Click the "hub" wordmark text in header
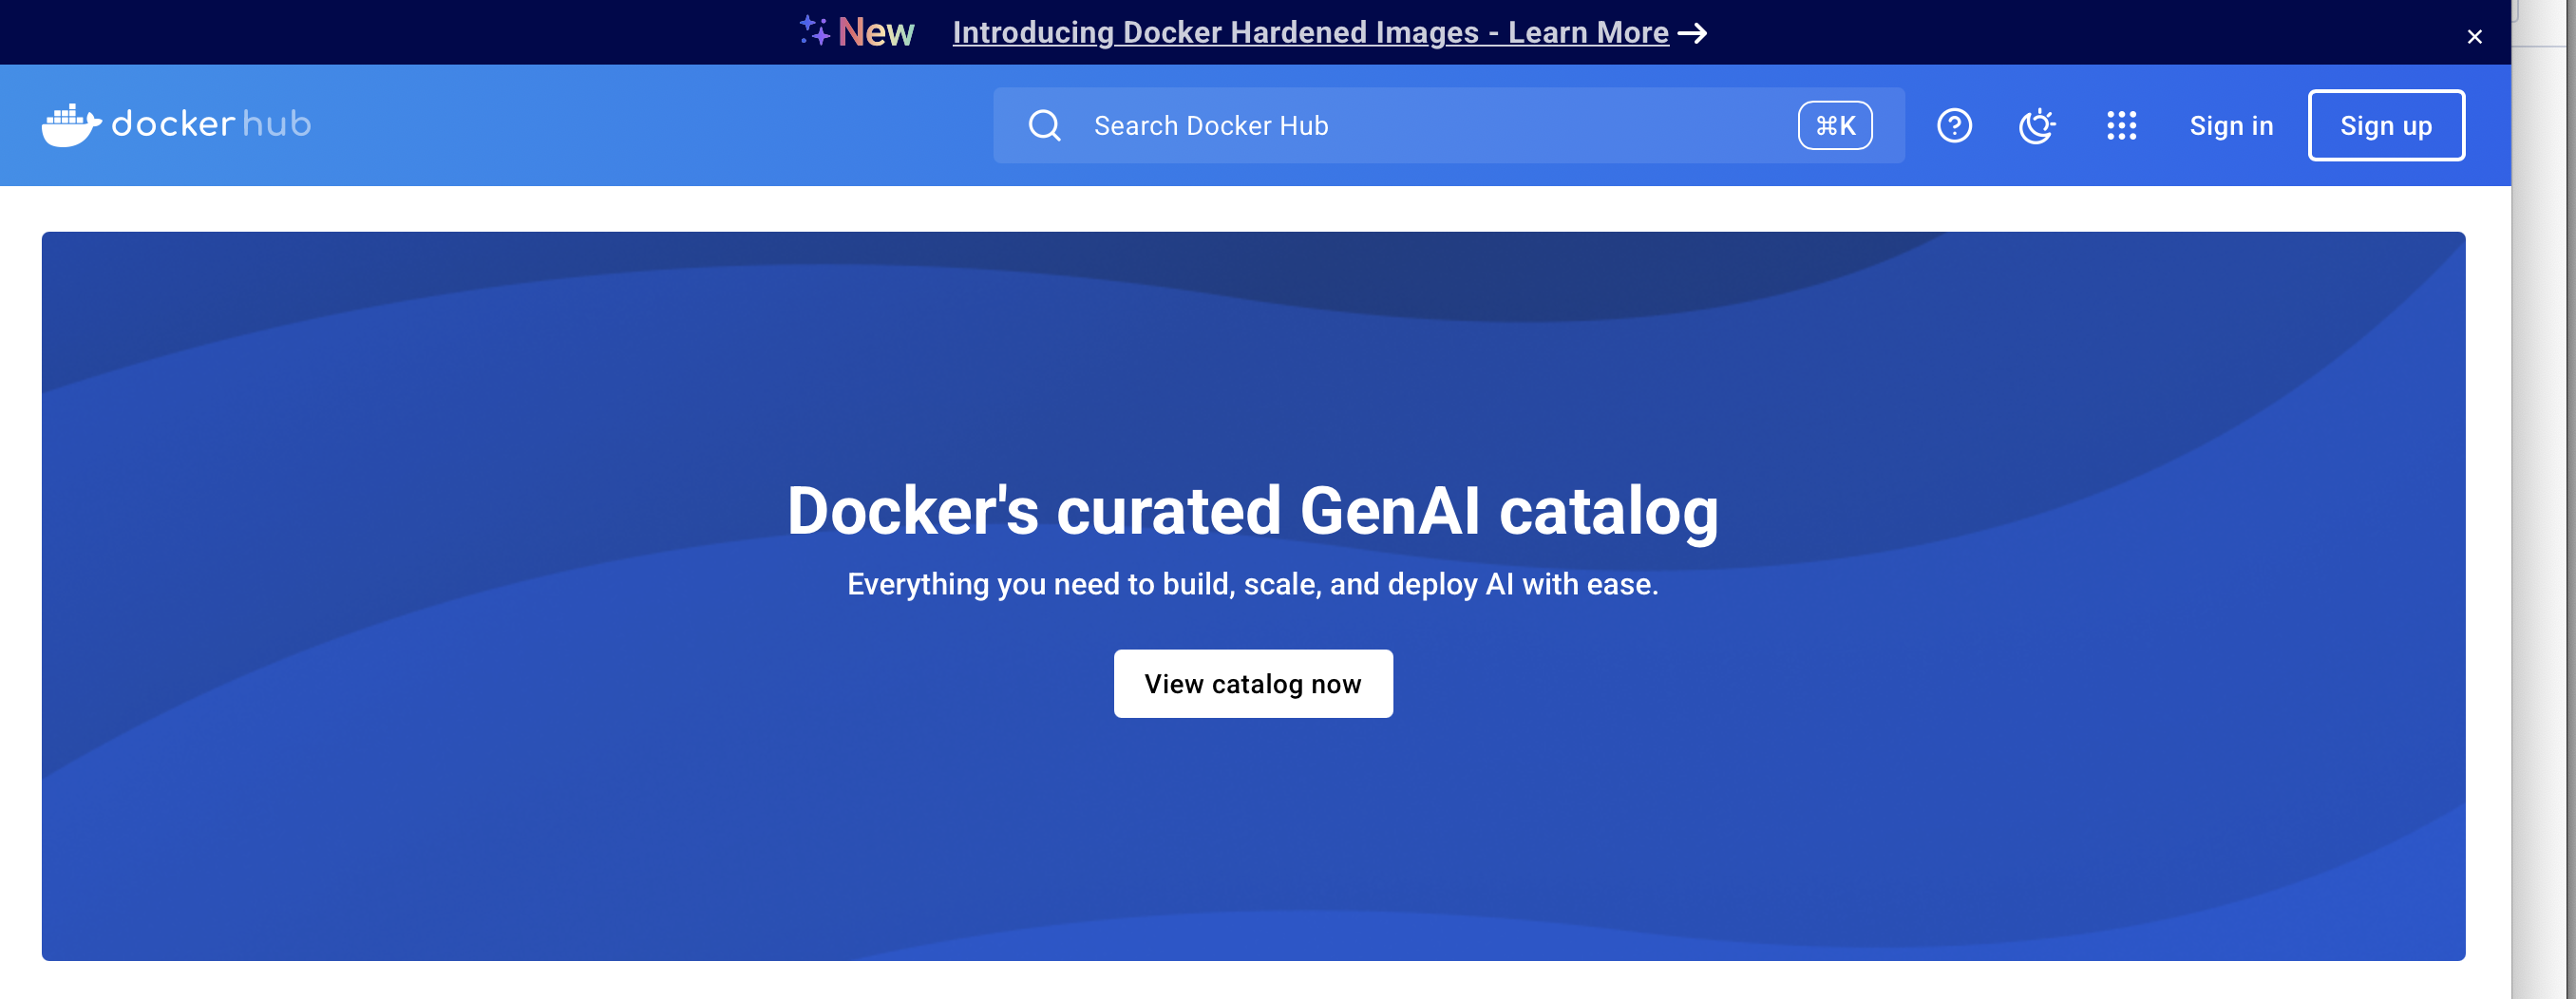 tap(276, 124)
